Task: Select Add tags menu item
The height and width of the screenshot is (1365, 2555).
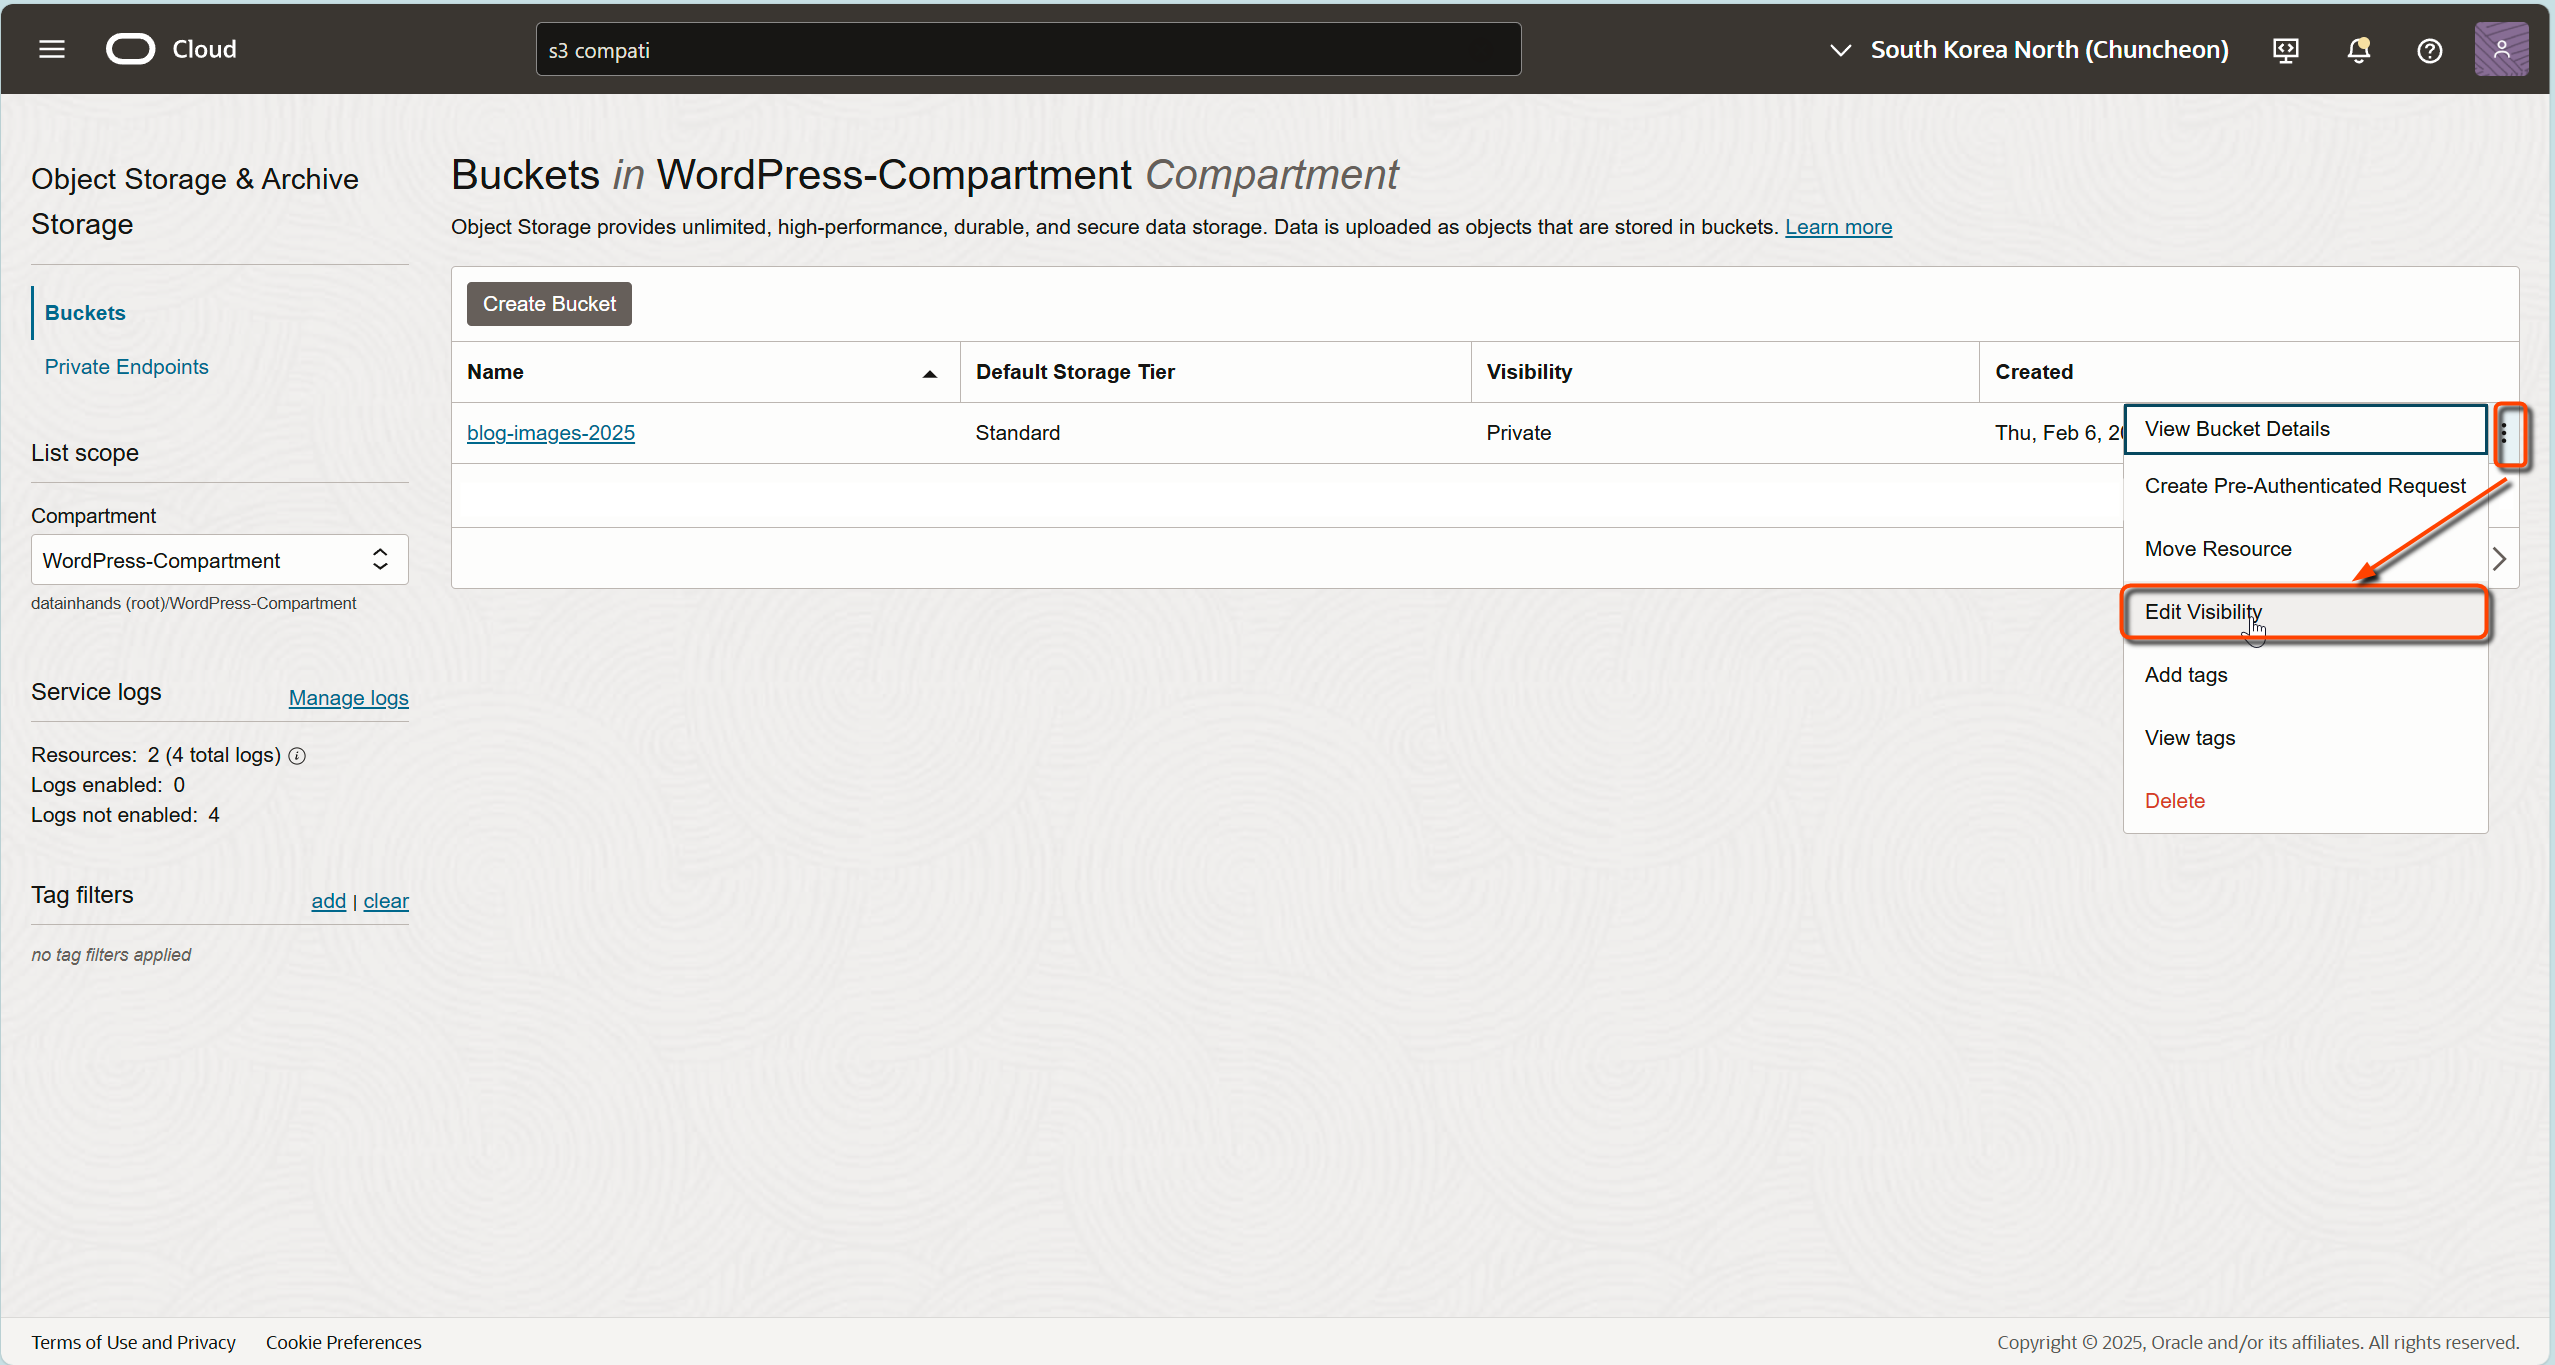Action: [x=2305, y=675]
